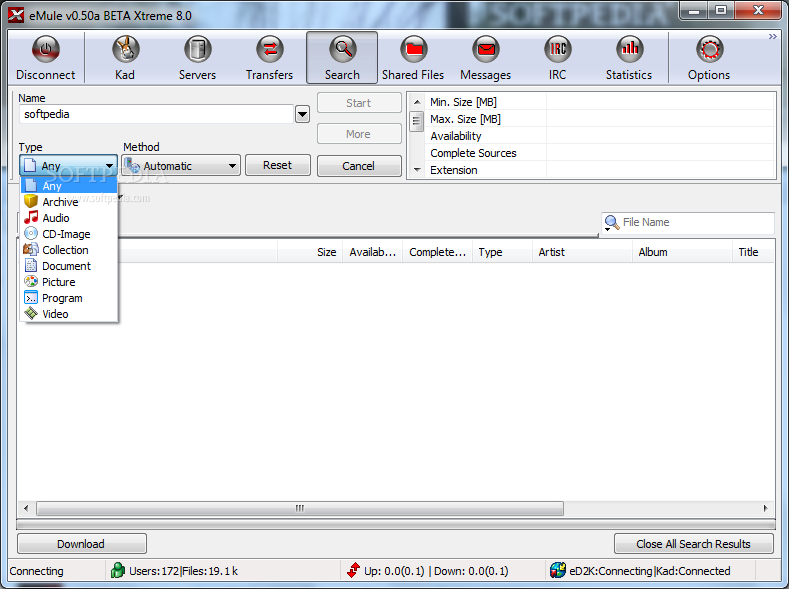Viewport: 789px width, 589px height.
Task: Choose Document file type
Action: pos(69,266)
